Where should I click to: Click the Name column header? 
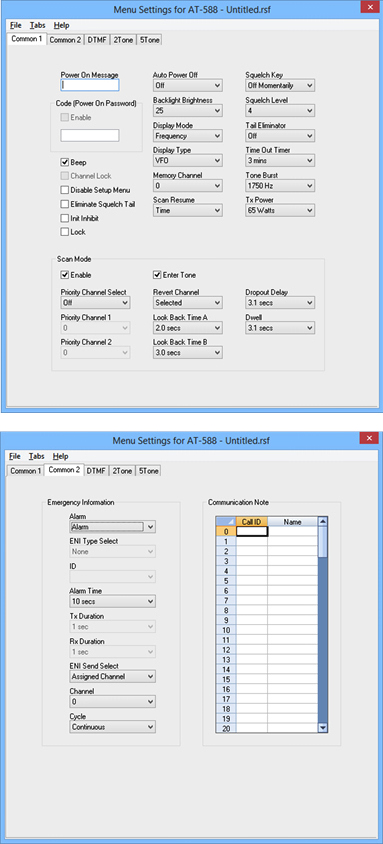click(293, 522)
